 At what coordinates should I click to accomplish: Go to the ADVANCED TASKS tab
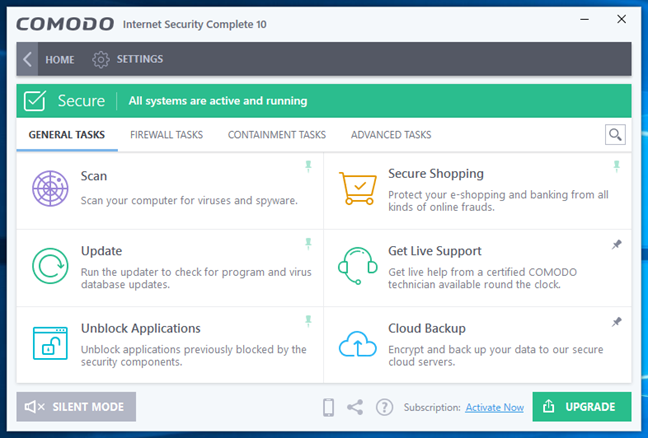(x=391, y=135)
